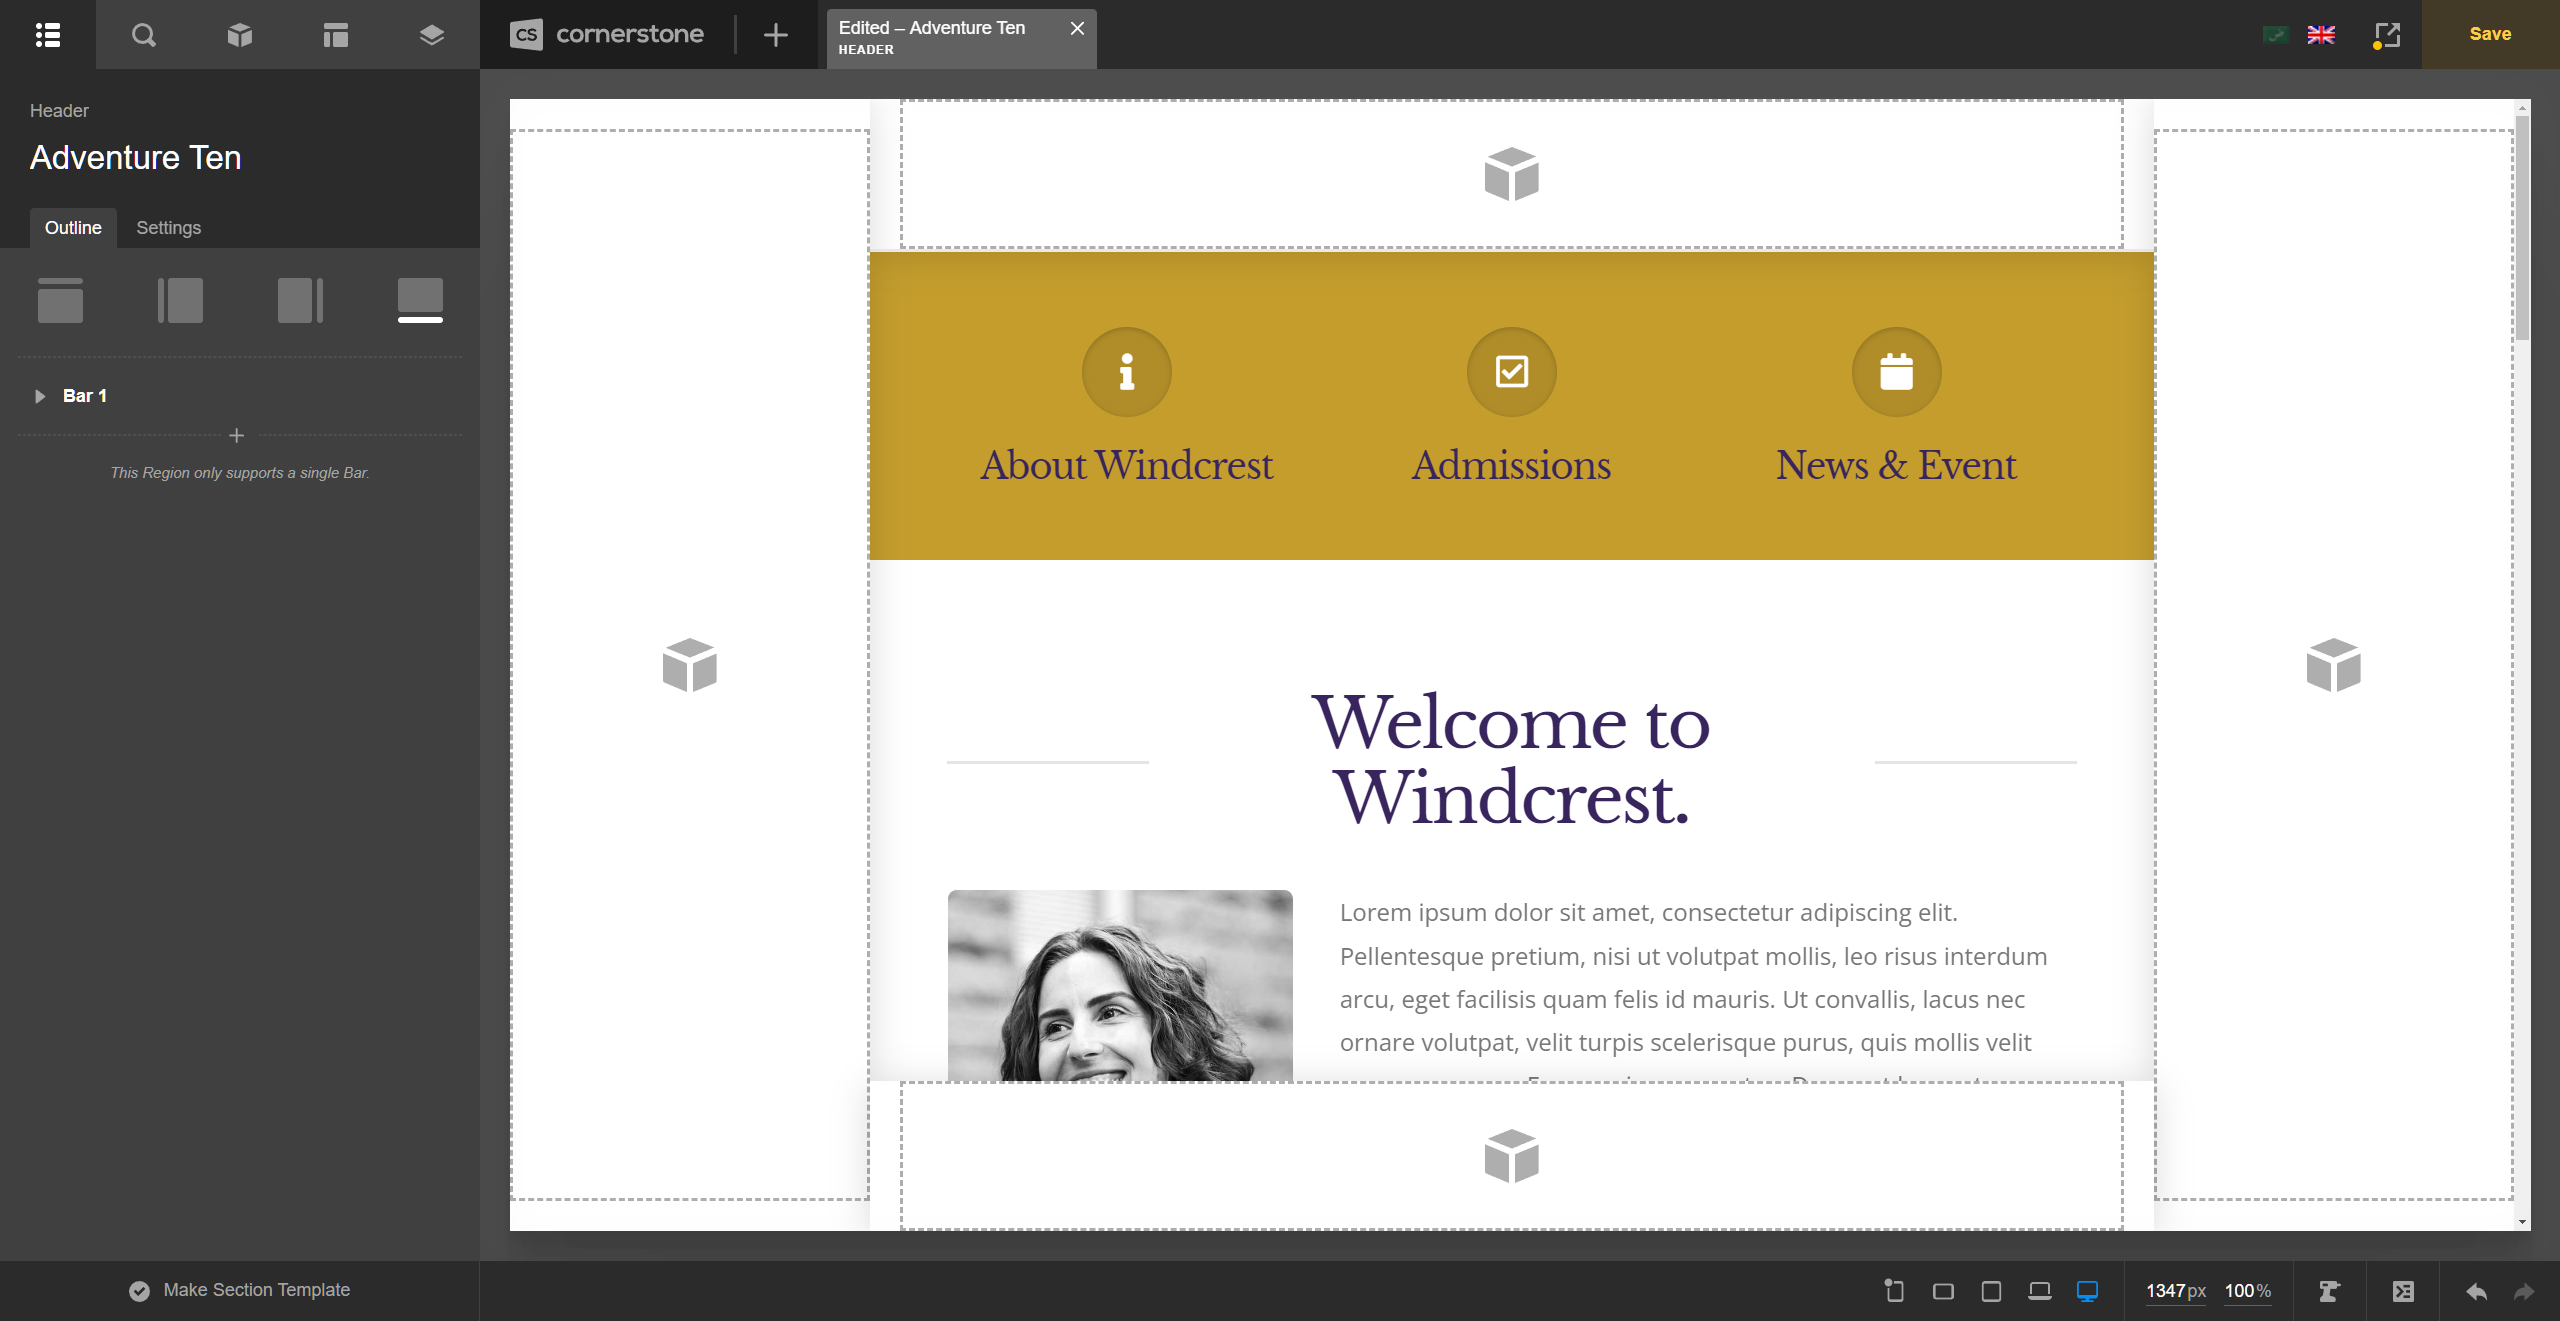
Task: Expand the Bar 1 tree item
Action: tap(40, 396)
